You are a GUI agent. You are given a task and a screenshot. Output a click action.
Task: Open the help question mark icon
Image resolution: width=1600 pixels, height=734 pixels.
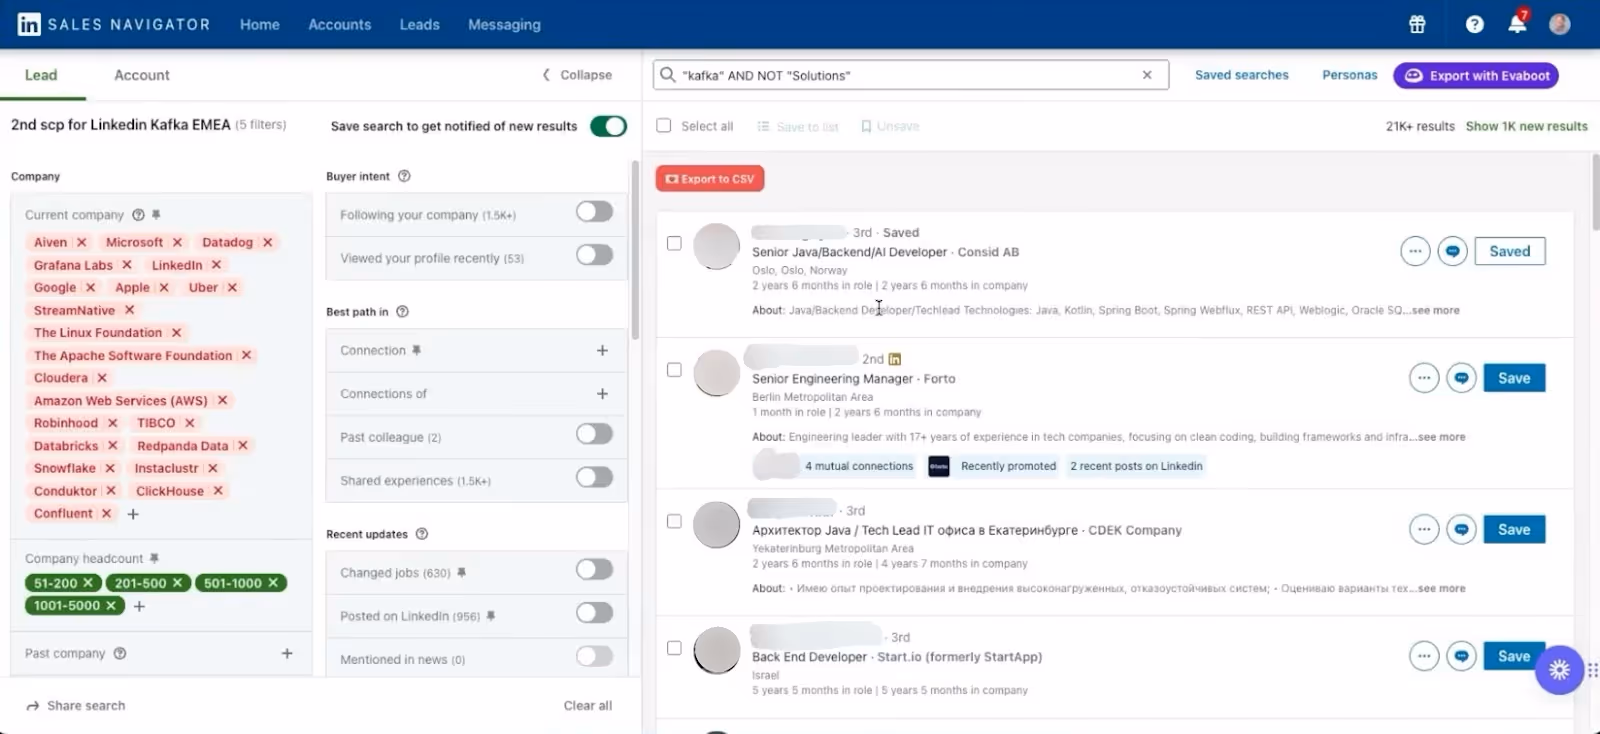(x=1474, y=24)
